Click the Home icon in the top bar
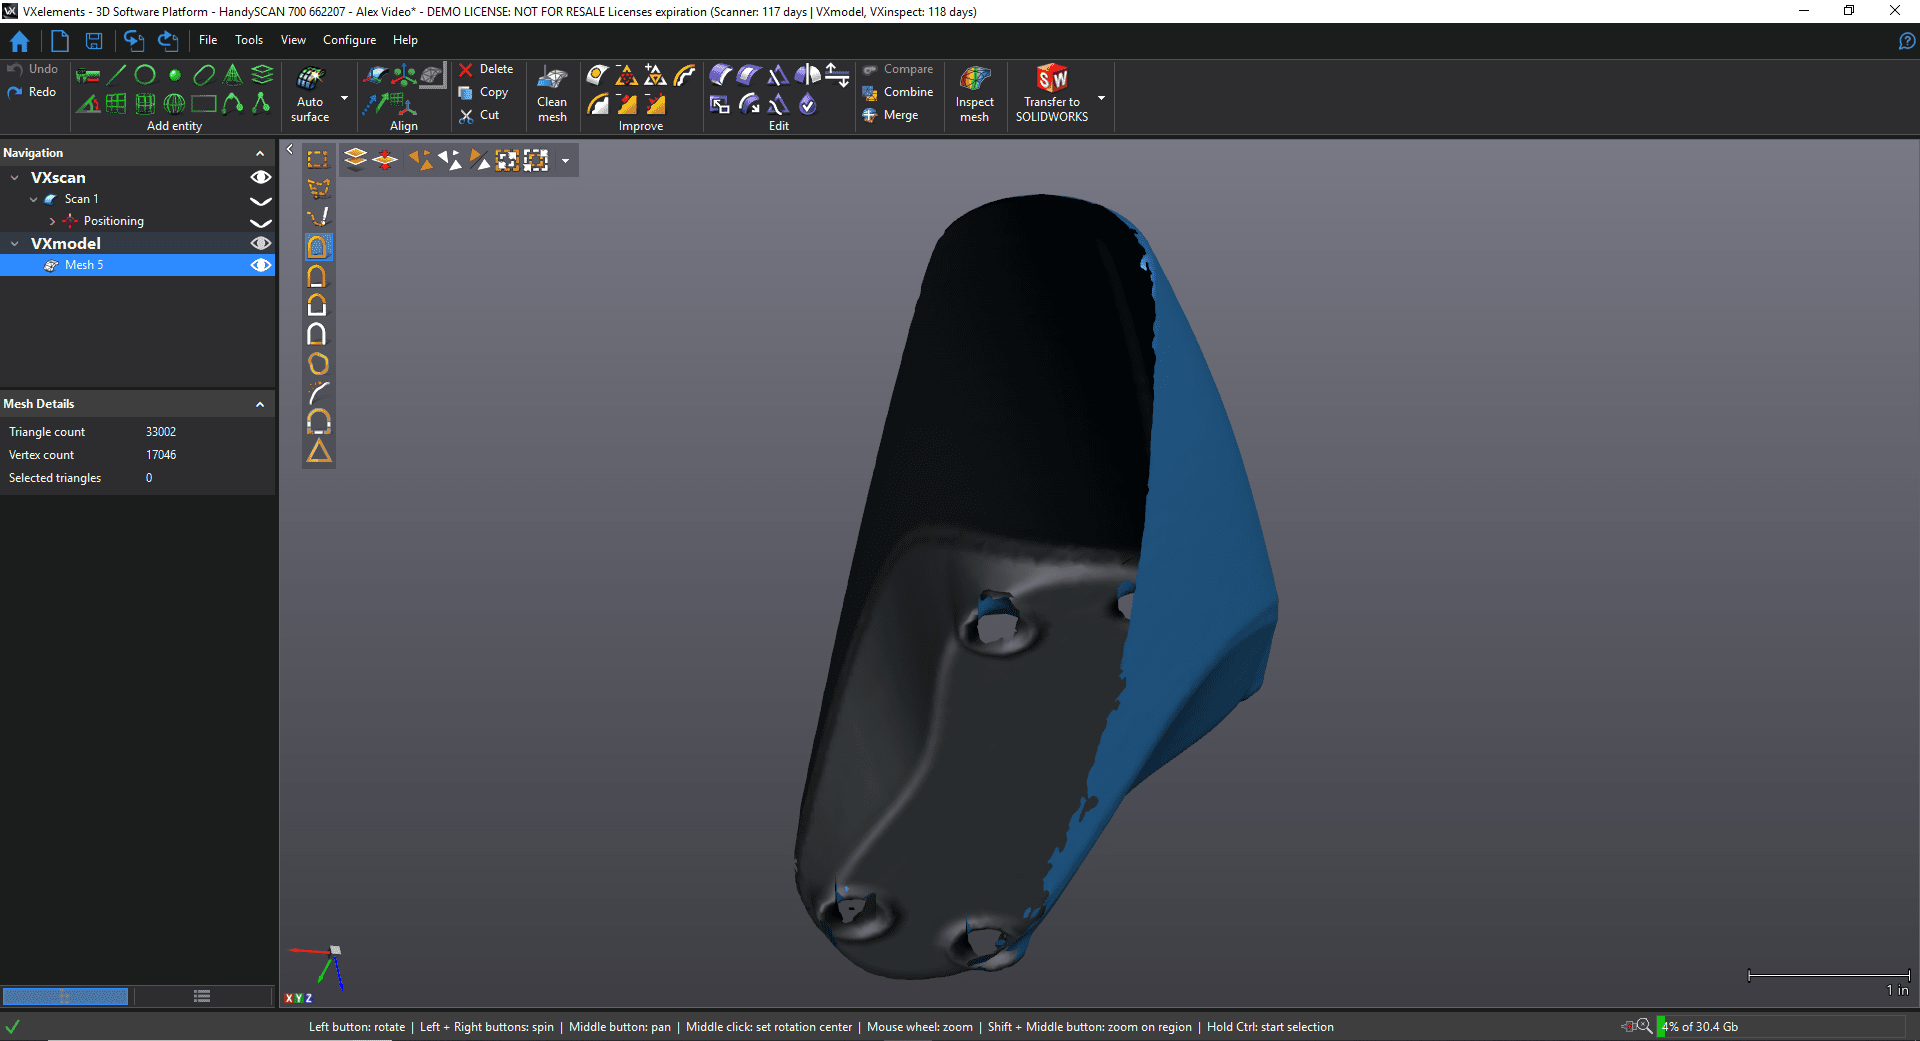The image size is (1920, 1041). click(x=19, y=41)
